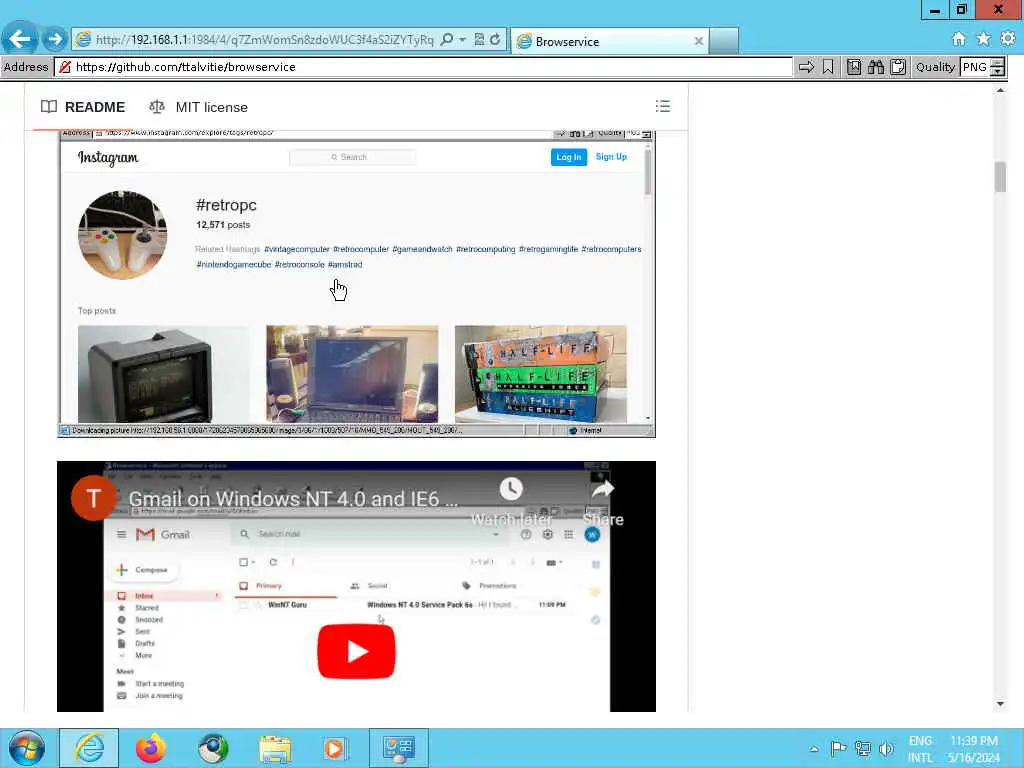Click the page vertical scrollbar thumb
1024x768 pixels.
(x=1000, y=176)
